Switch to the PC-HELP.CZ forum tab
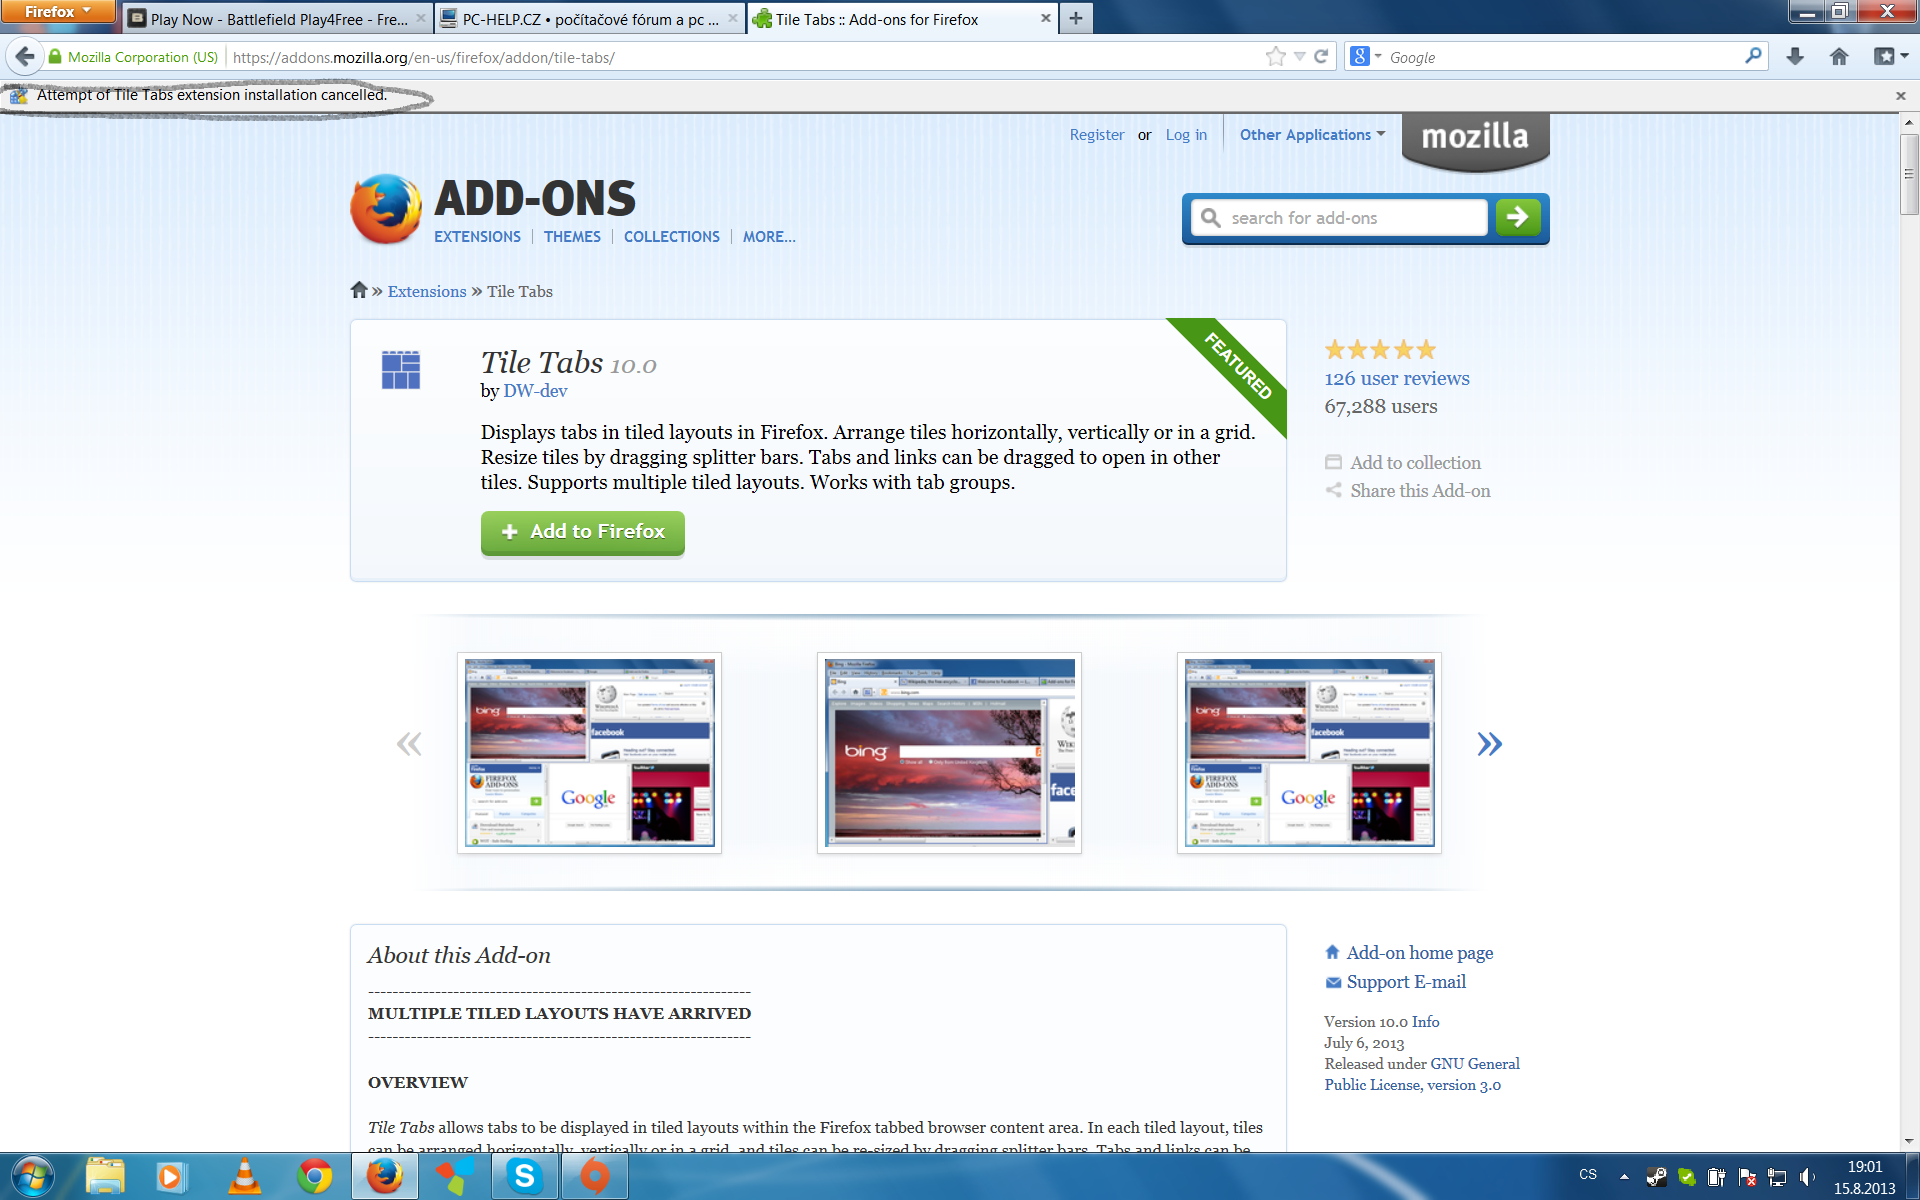Screen dimensions: 1920x1200 point(589,19)
